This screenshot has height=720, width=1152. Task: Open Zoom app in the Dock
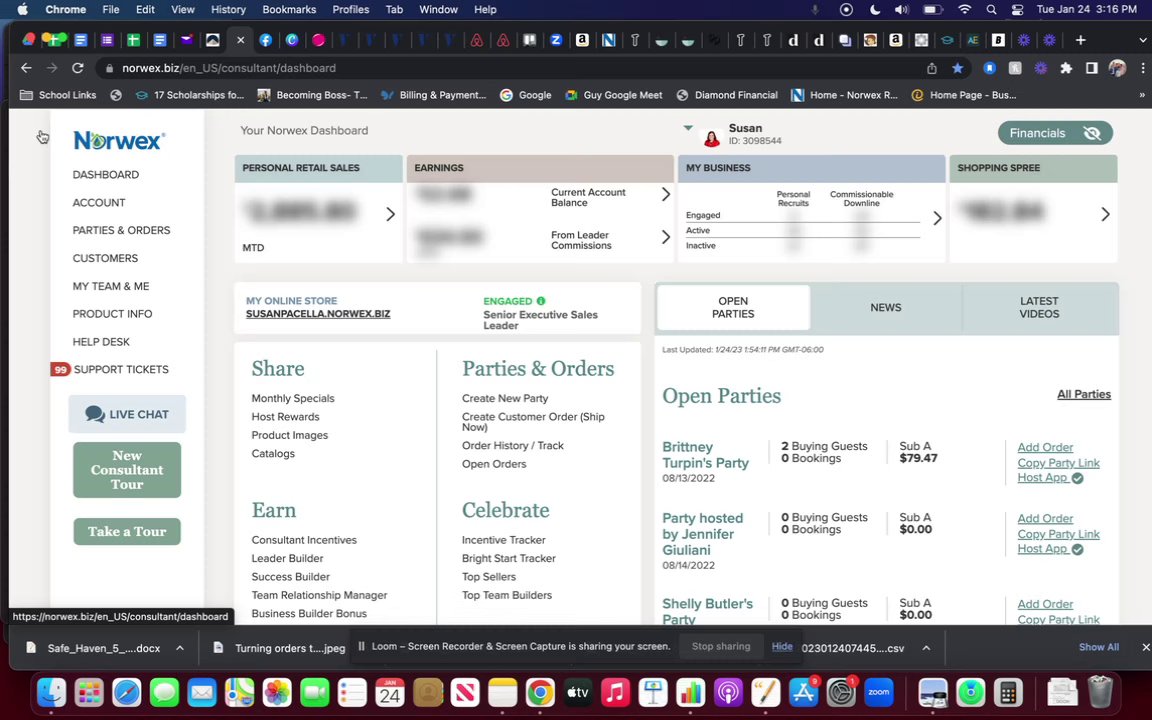coord(879,692)
